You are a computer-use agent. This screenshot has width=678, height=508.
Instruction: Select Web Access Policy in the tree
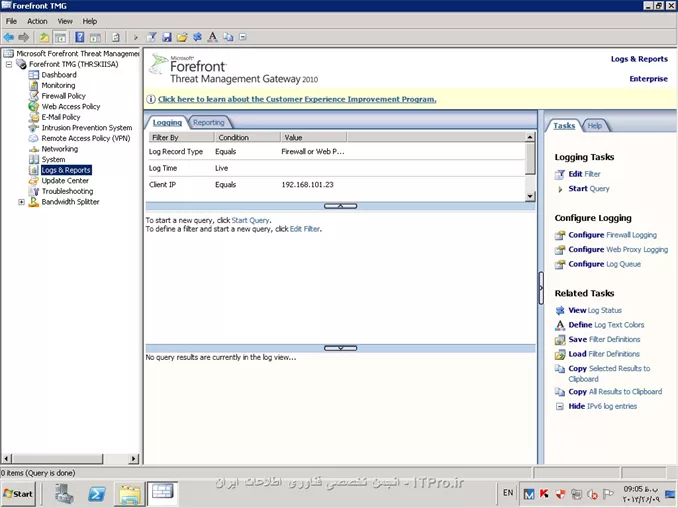(71, 107)
